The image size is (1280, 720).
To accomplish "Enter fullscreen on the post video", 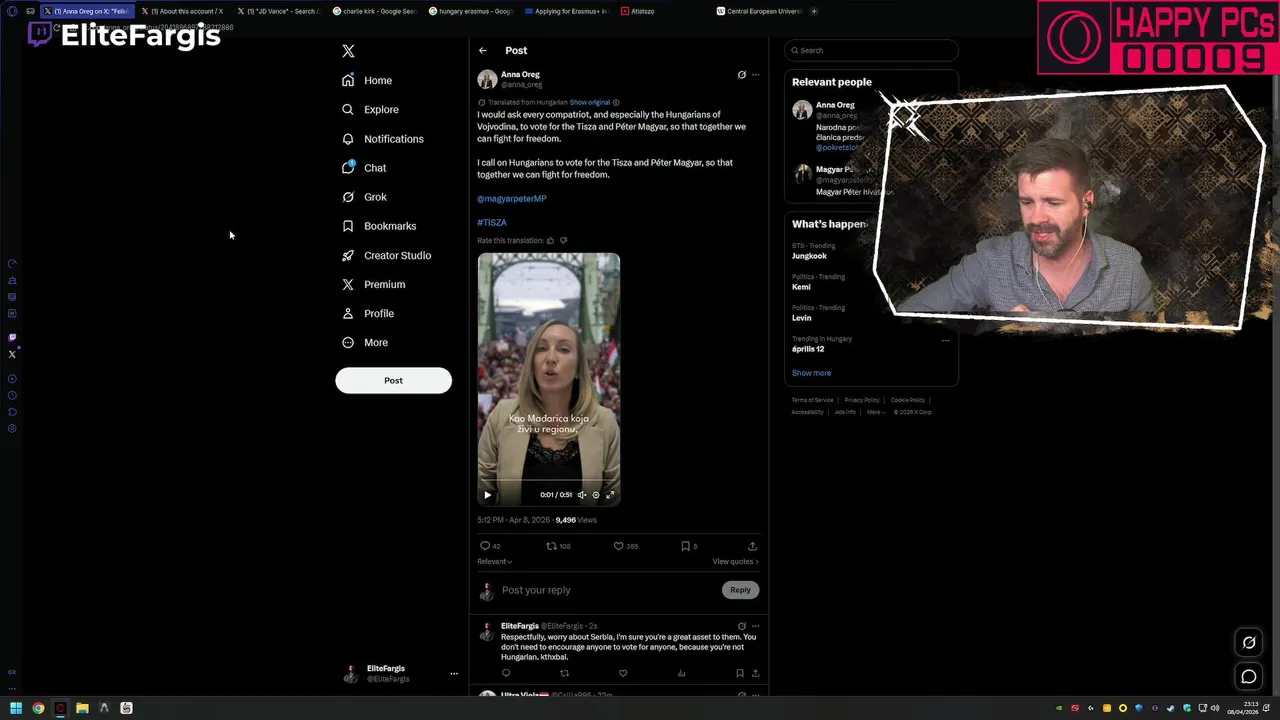I will coord(610,495).
